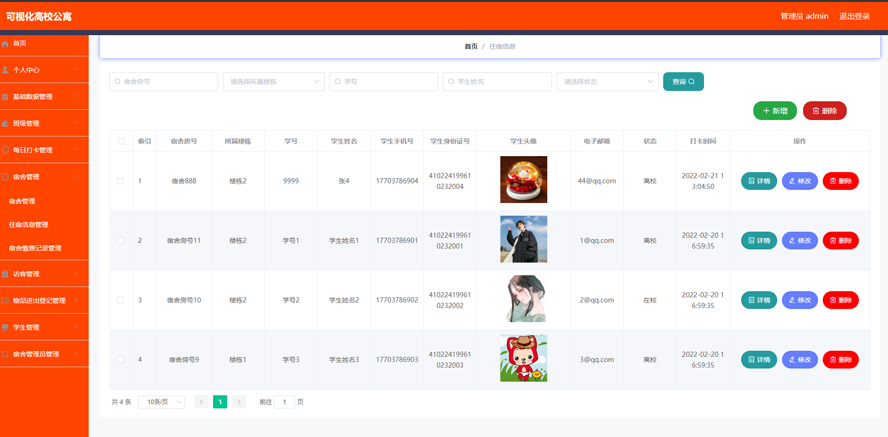Screen dimensions: 888x437
Task: Click the icon beside 班级管理
Action: click(5, 123)
